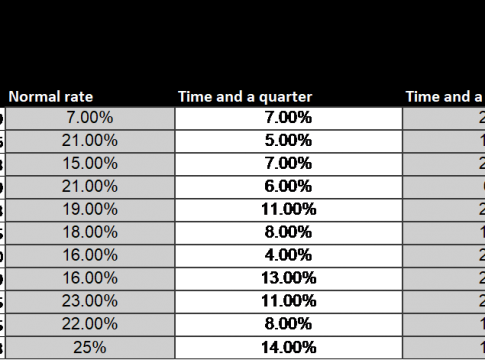The width and height of the screenshot is (485, 360).
Task: Select the 6.00% cell in Time and a quarter
Action: click(x=289, y=187)
